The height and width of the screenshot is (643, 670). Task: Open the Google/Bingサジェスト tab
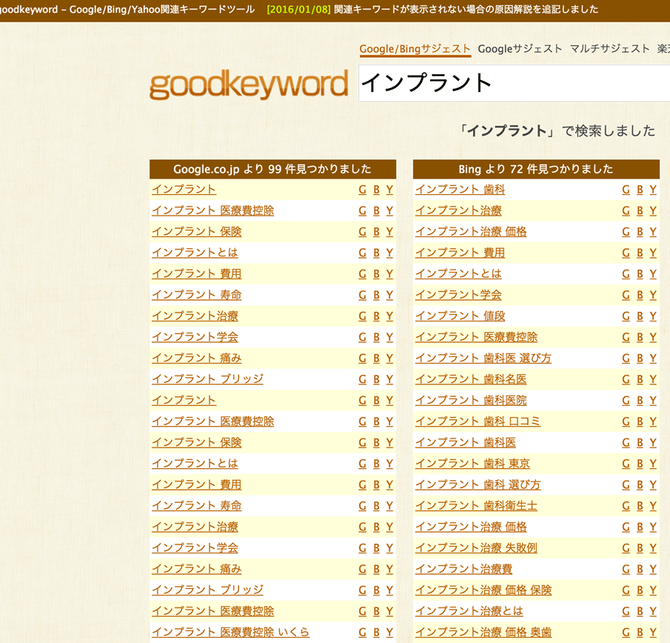pyautogui.click(x=415, y=48)
